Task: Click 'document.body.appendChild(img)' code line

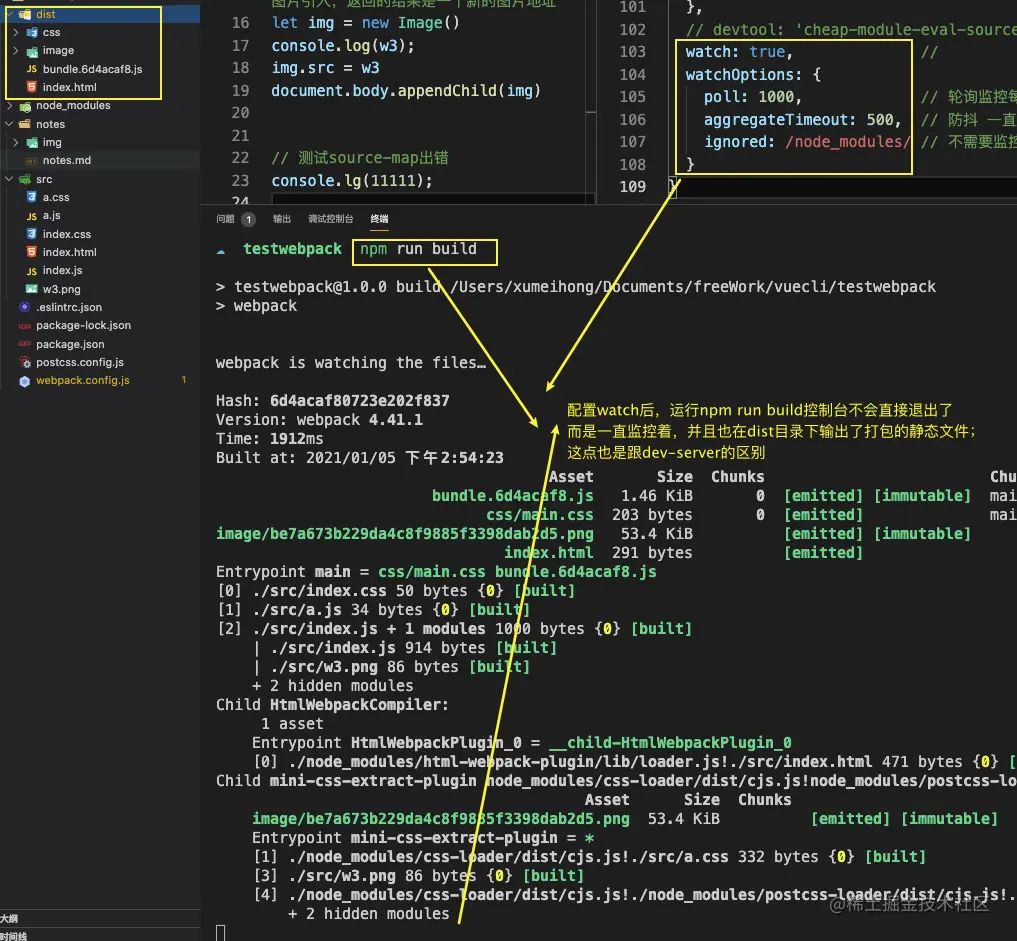Action: pos(406,91)
